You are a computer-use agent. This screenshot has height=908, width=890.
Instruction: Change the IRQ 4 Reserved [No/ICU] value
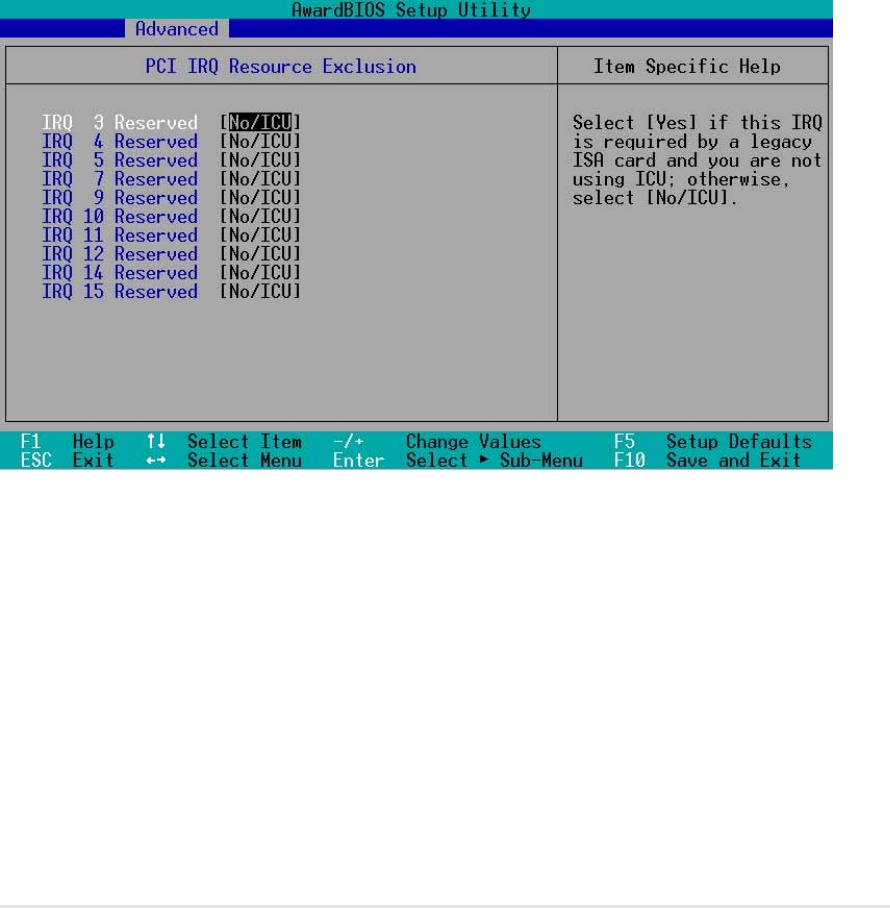[x=260, y=141]
